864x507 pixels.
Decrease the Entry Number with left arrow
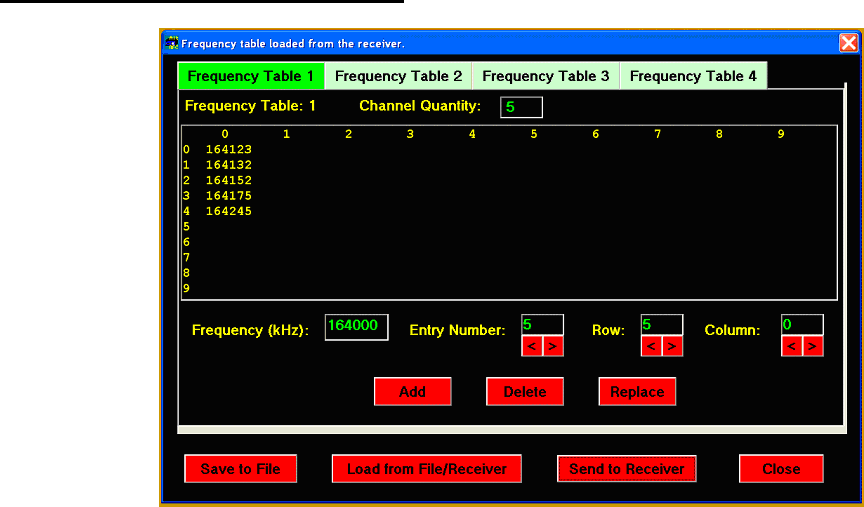532,346
